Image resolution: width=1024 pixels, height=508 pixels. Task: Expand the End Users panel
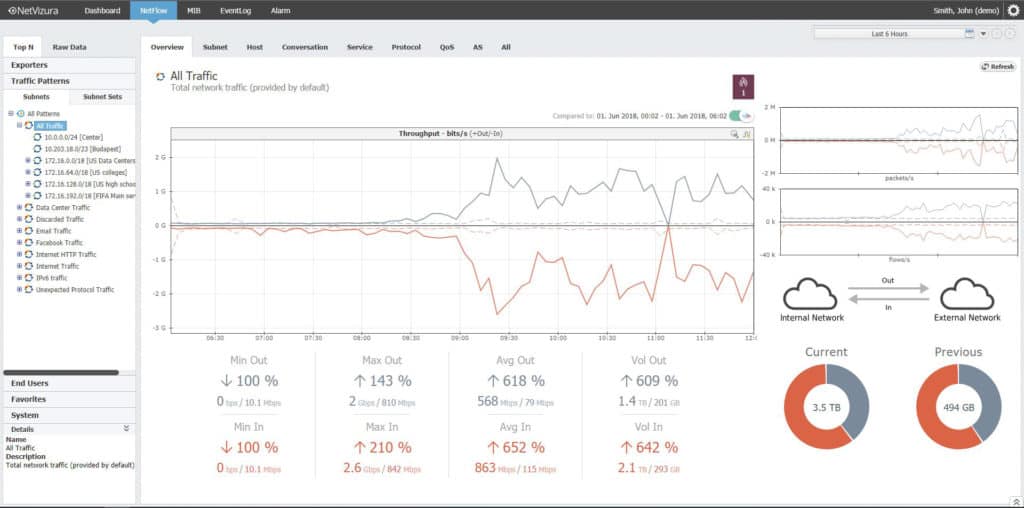pyautogui.click(x=69, y=383)
